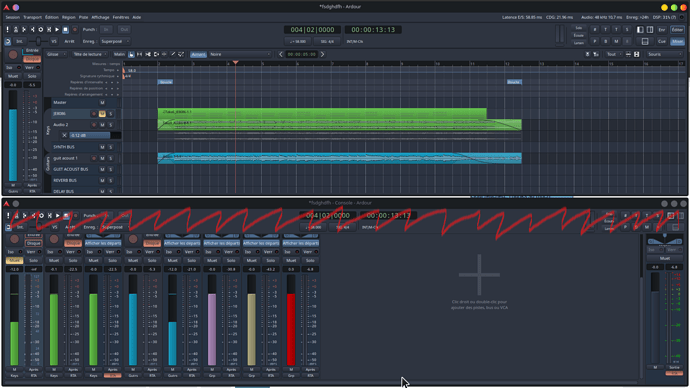Click the expand tracks icon left of Souris
This screenshot has height=388, width=690.
[637, 54]
